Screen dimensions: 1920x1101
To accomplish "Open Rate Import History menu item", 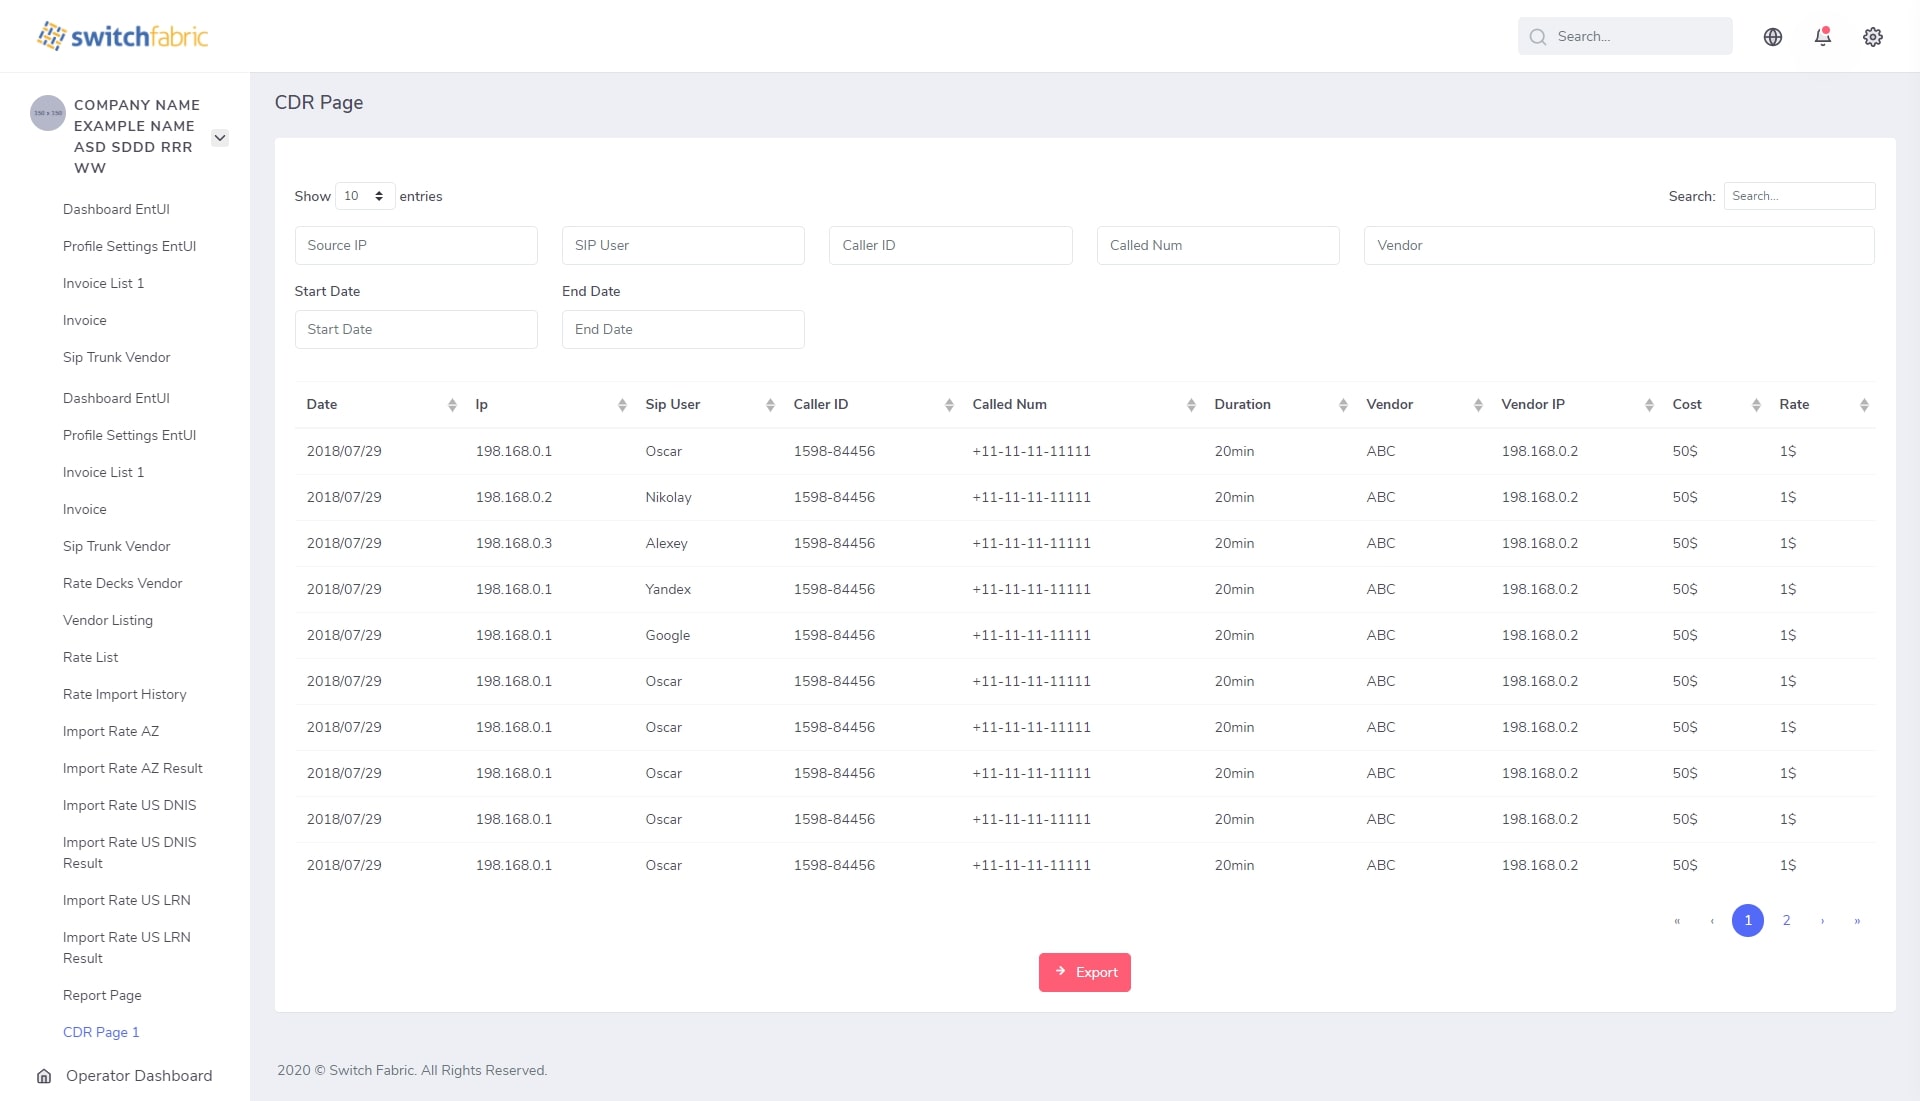I will (124, 694).
